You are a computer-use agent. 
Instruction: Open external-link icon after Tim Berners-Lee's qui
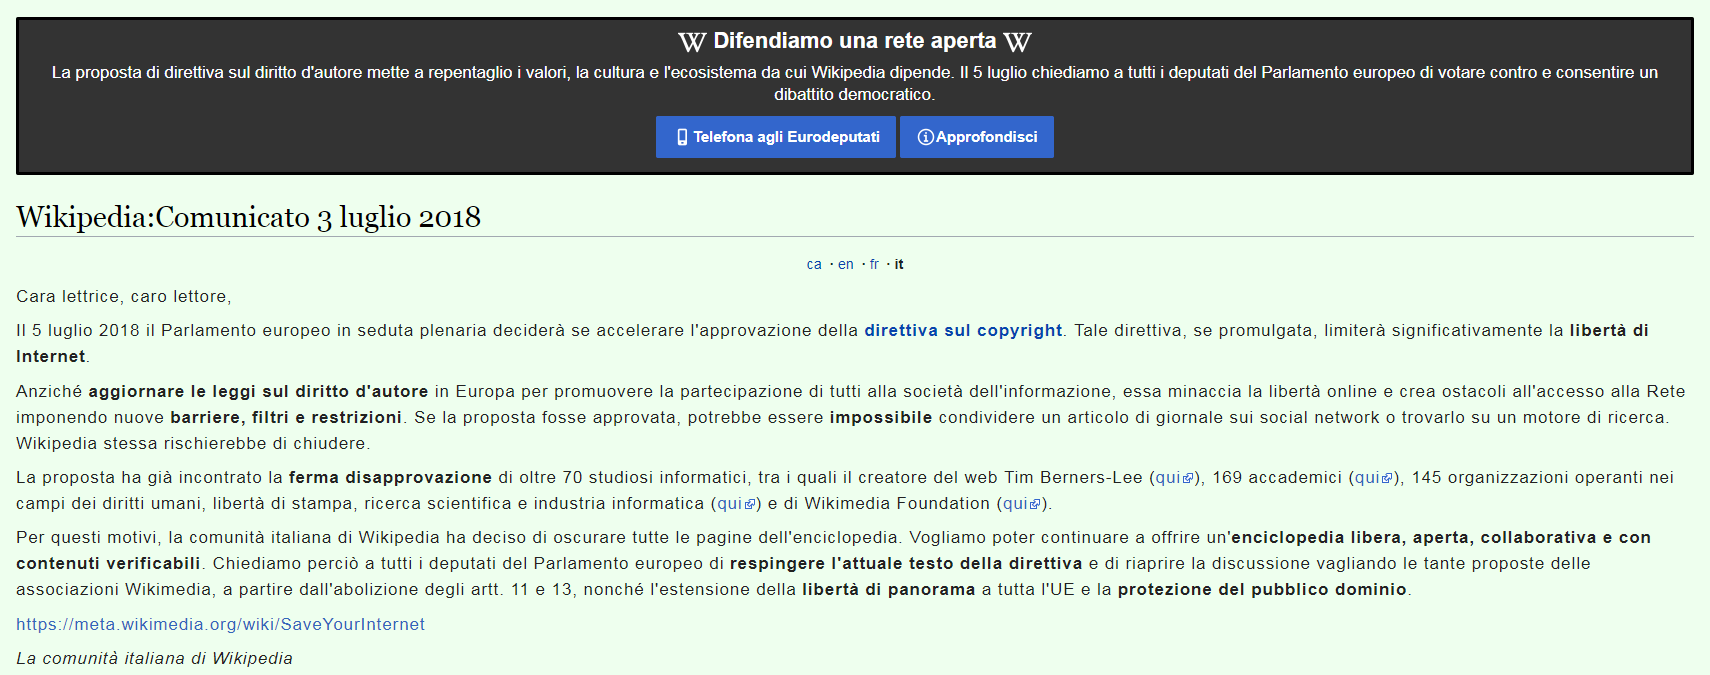(1188, 479)
